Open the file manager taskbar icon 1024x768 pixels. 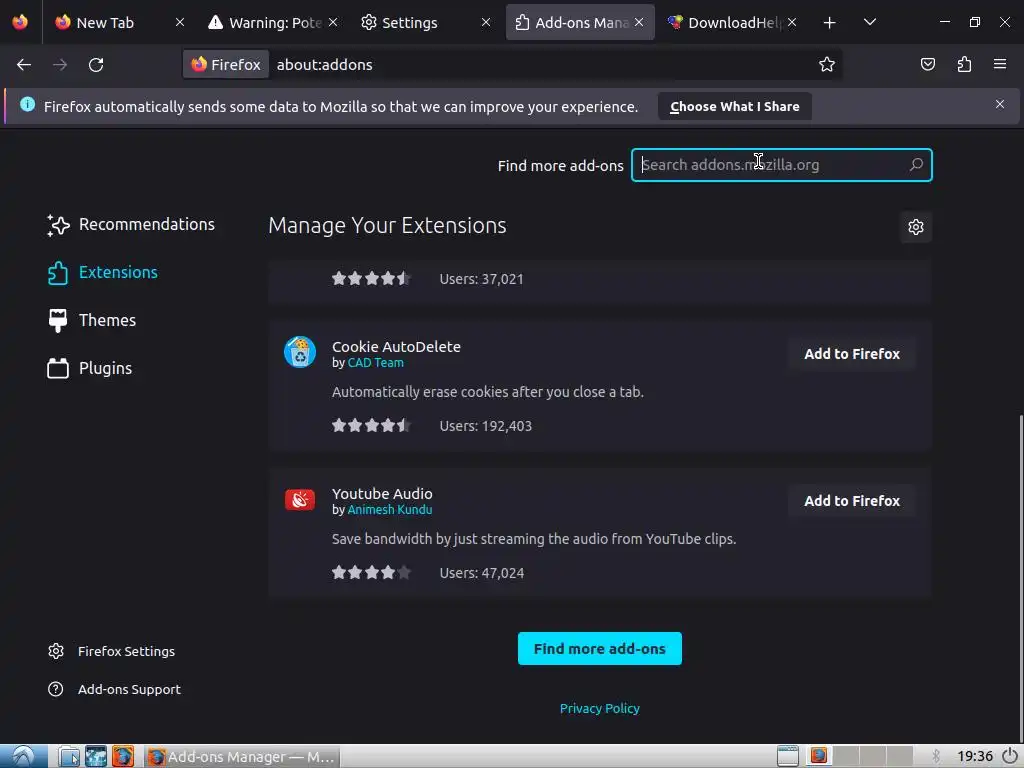pyautogui.click(x=69, y=756)
